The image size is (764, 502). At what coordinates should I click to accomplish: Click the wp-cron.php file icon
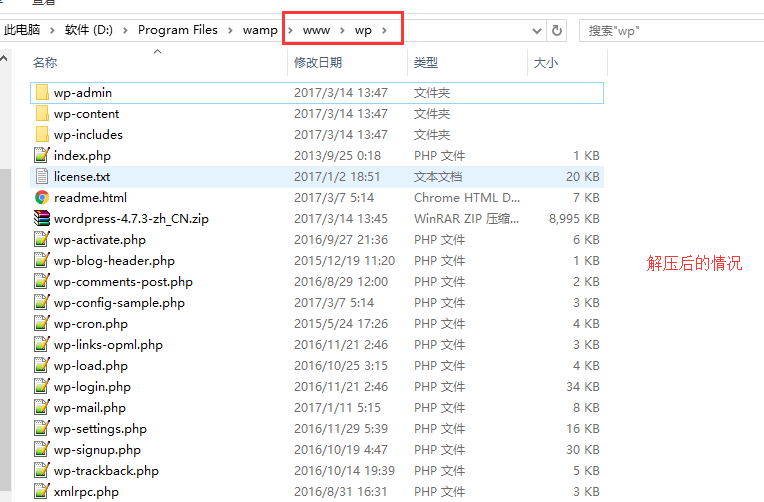click(x=42, y=323)
